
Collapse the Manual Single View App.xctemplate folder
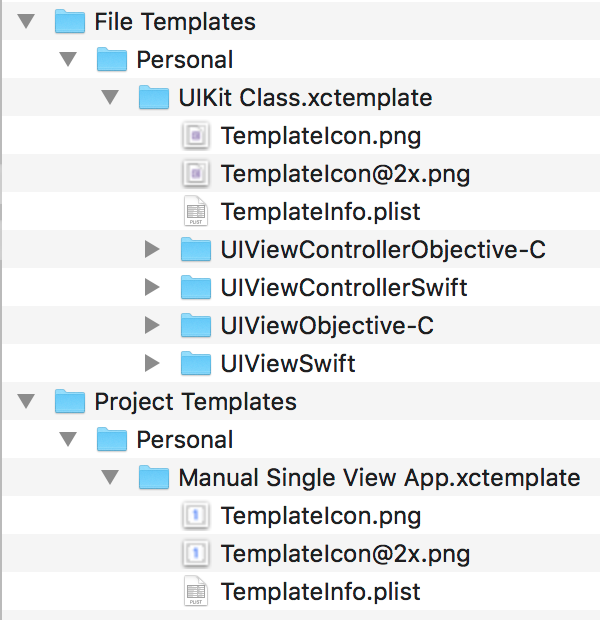click(x=110, y=477)
